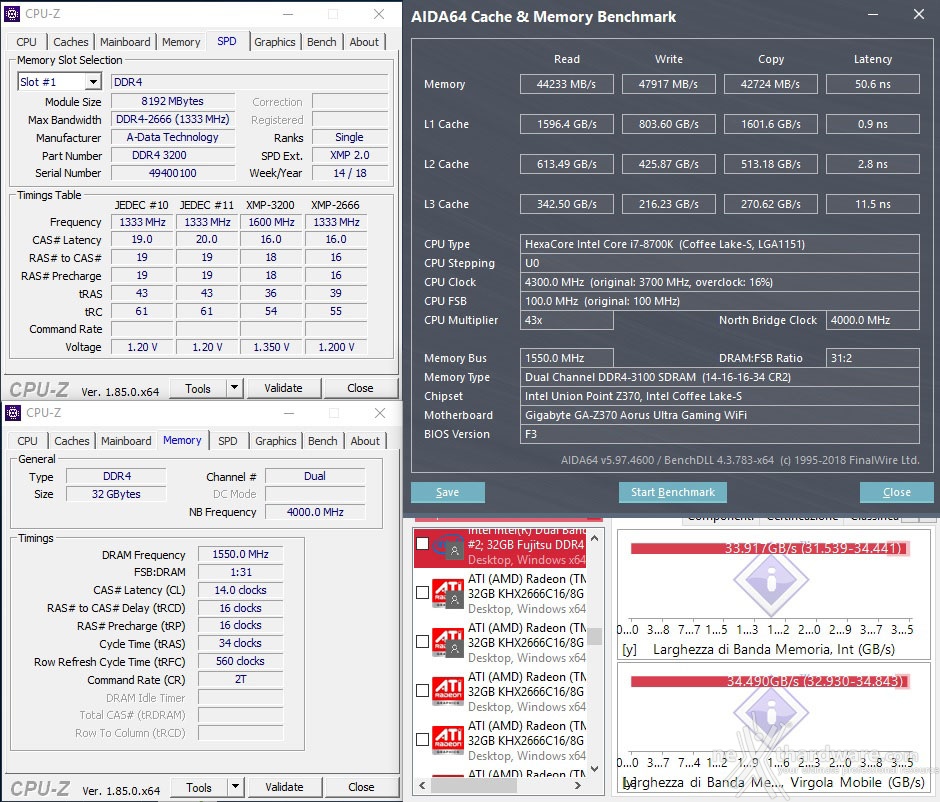Open the Mainboard tab in the lower CPU-Z window
The width and height of the screenshot is (940, 802).
coord(126,441)
